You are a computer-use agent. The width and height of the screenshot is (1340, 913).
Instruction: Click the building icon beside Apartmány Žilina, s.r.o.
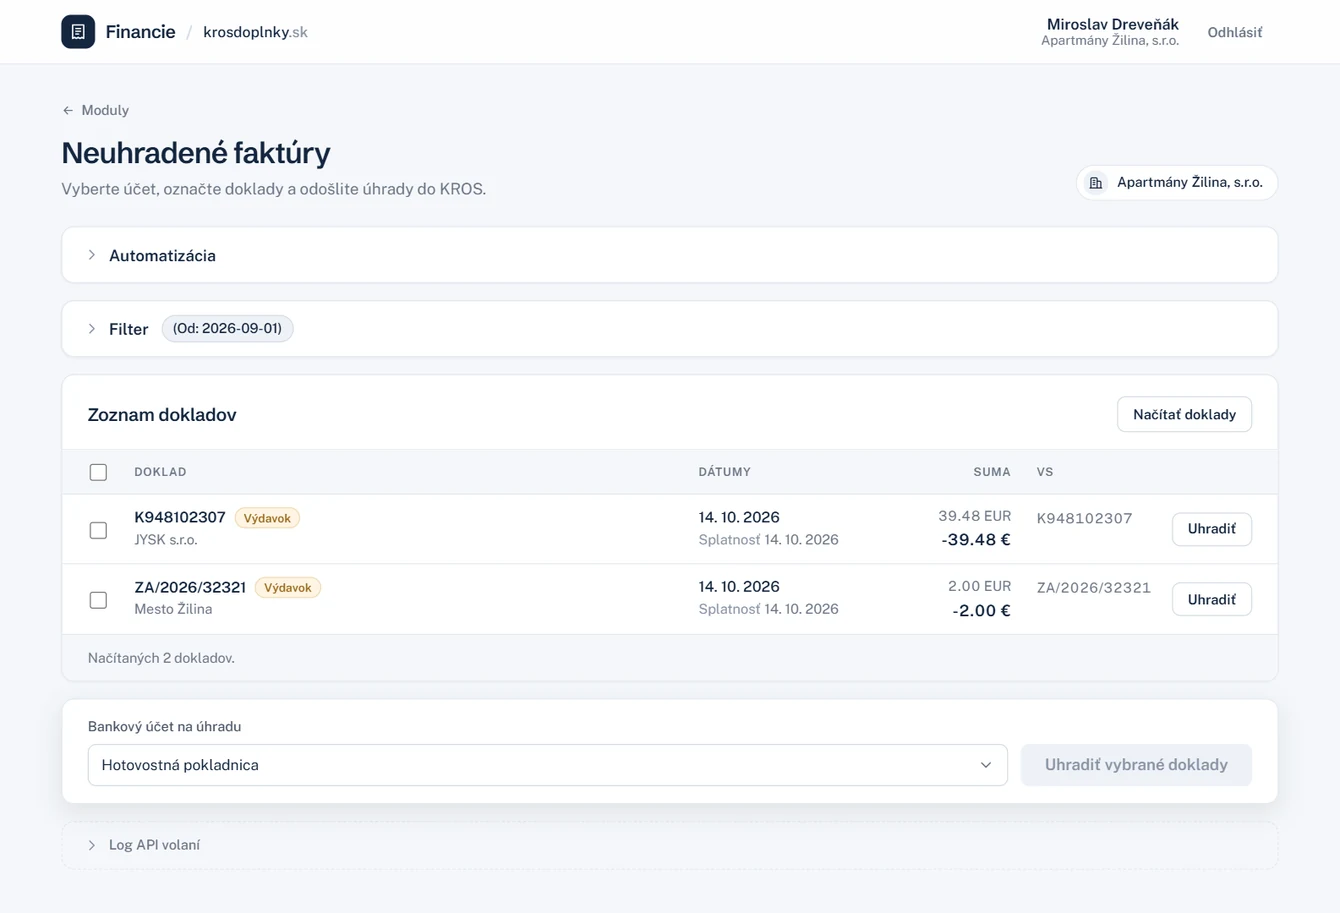1096,183
